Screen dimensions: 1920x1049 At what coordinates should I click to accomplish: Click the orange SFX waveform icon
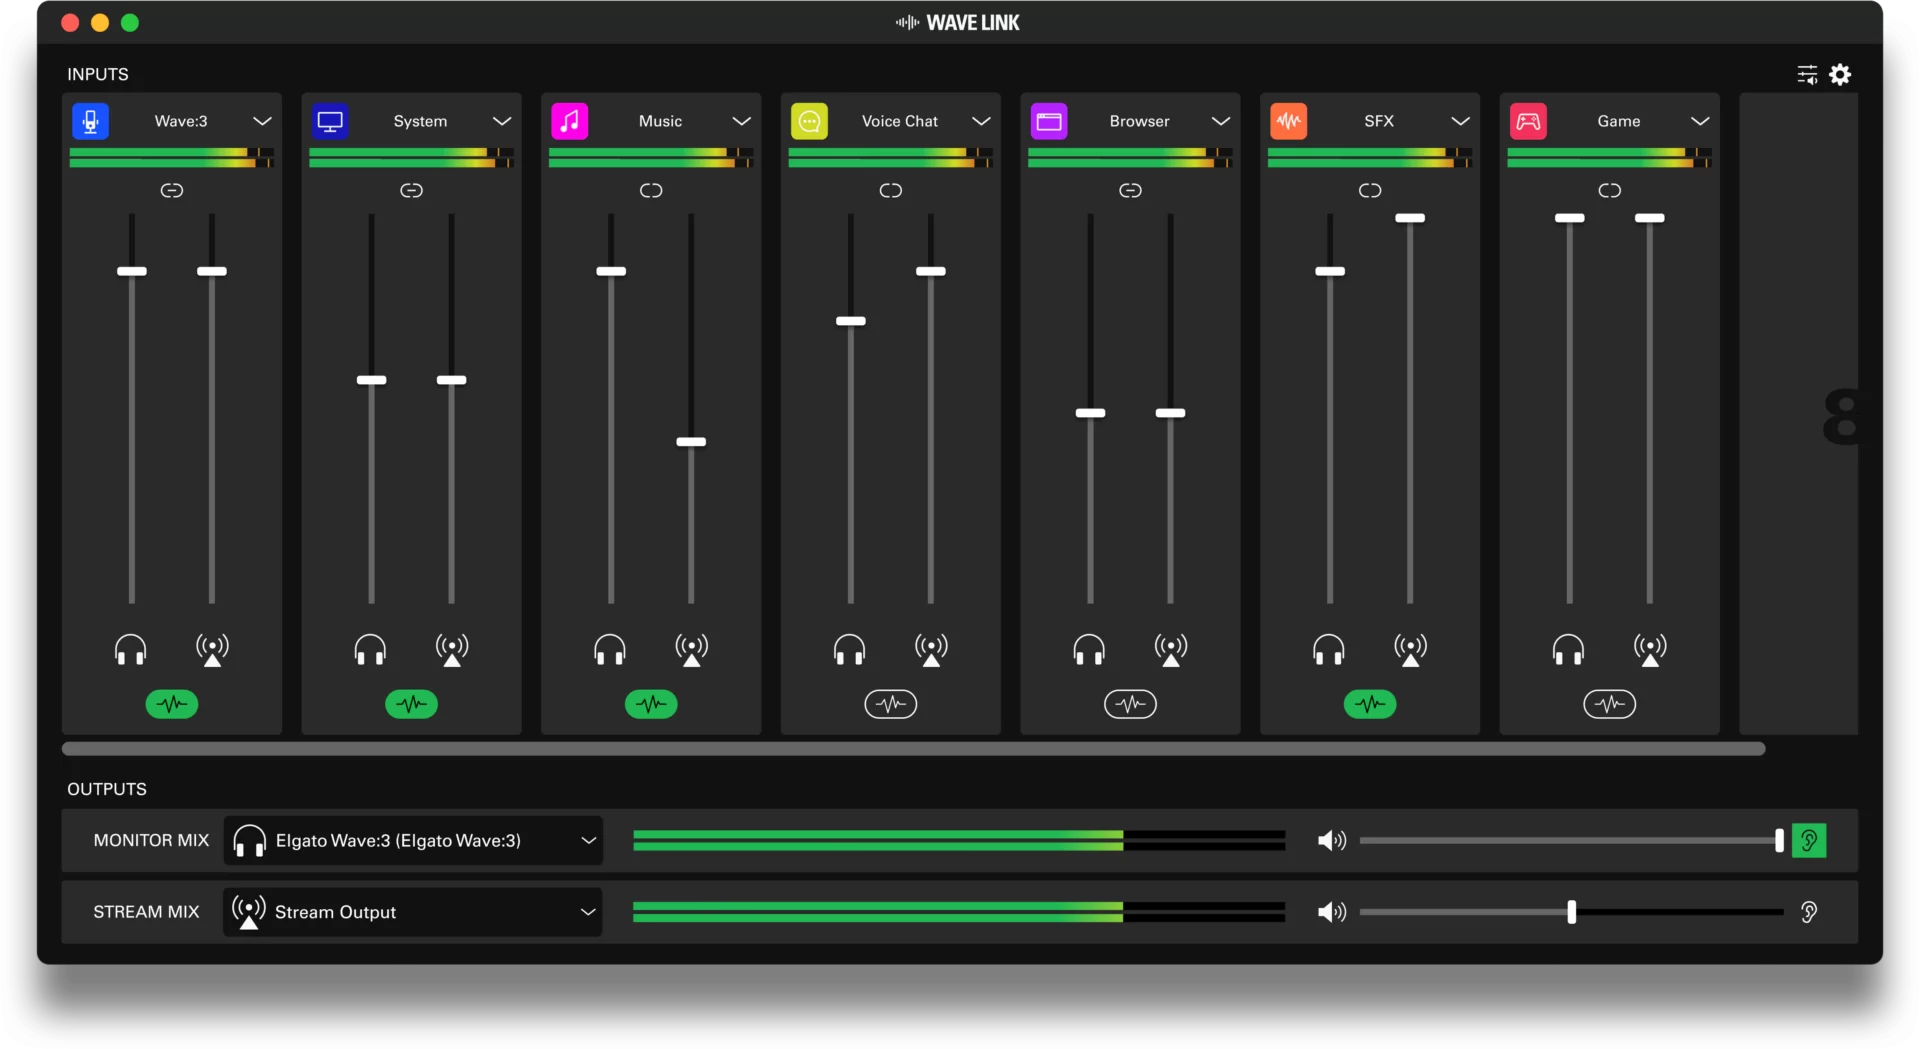click(x=1289, y=121)
